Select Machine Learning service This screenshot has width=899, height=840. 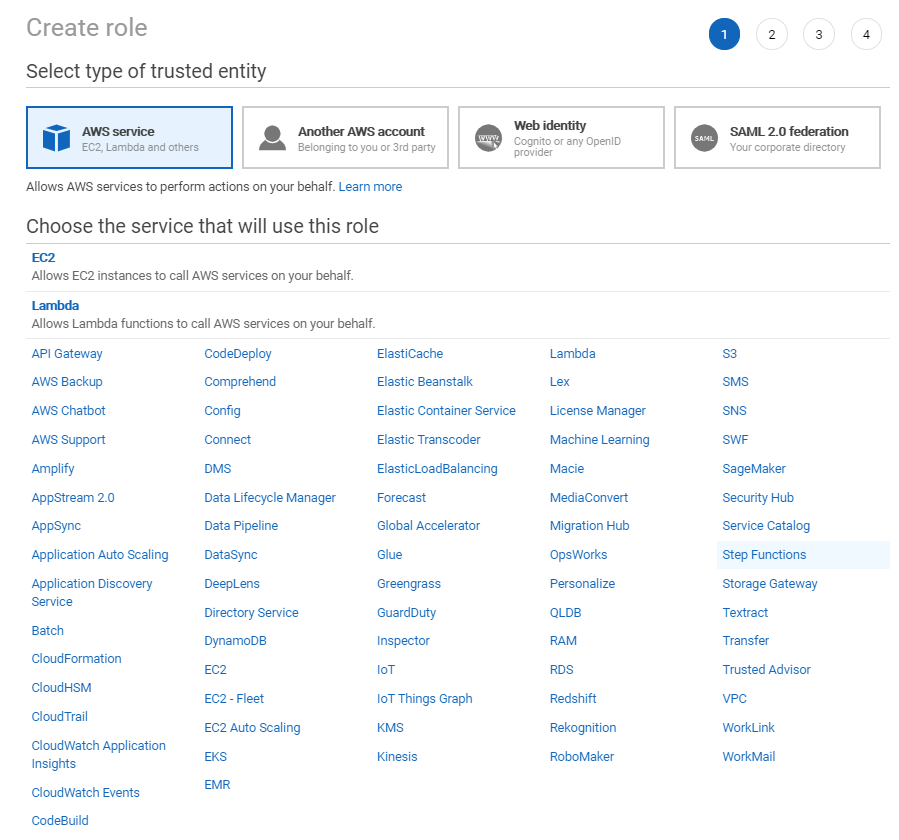[x=600, y=440]
